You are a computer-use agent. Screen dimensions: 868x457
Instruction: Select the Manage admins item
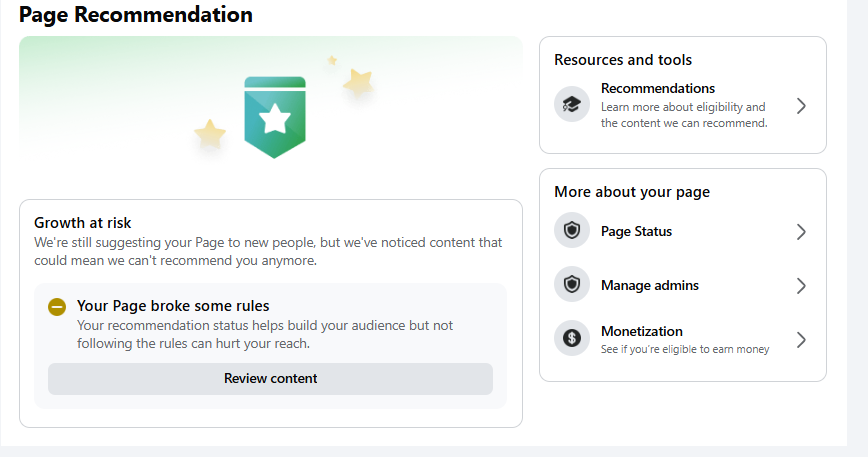click(x=683, y=285)
